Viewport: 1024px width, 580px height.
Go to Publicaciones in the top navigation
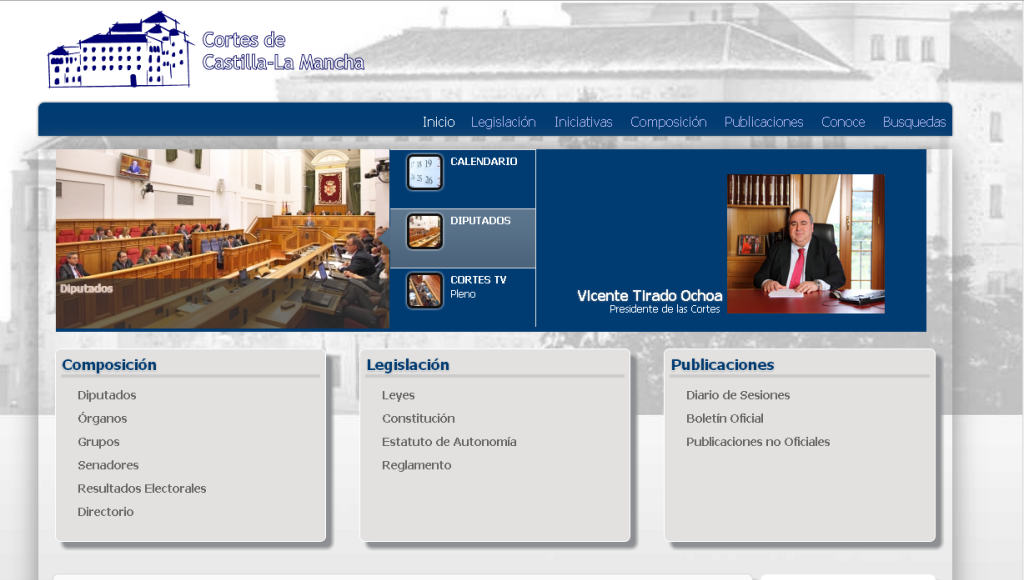[x=763, y=122]
